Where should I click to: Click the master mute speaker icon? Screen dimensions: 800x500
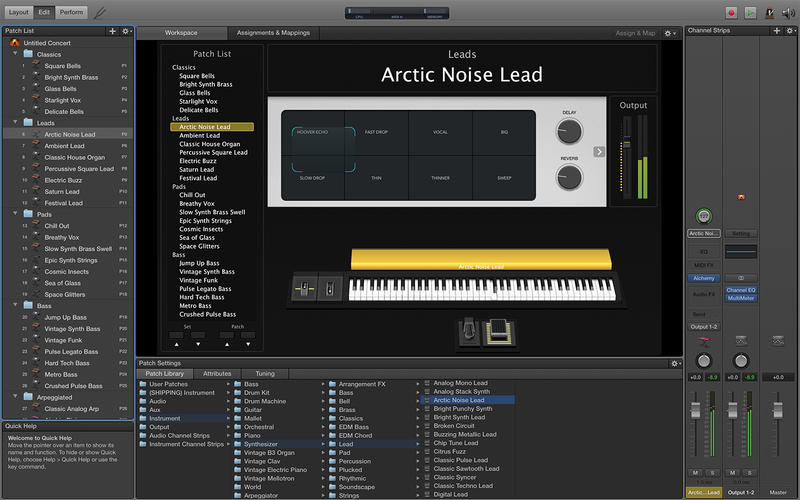788,12
